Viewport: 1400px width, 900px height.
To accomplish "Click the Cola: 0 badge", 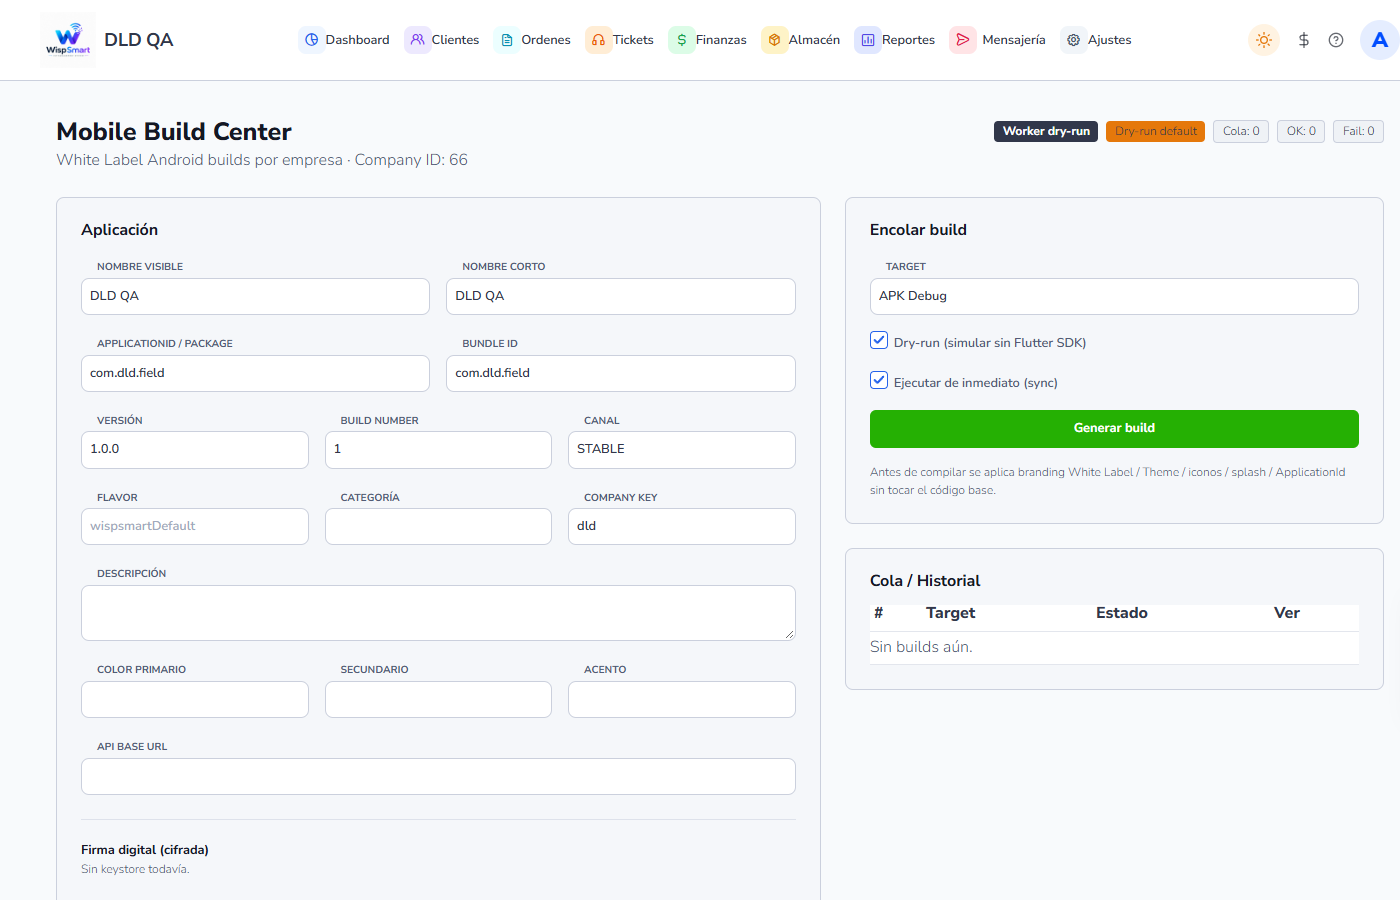I will tap(1241, 131).
